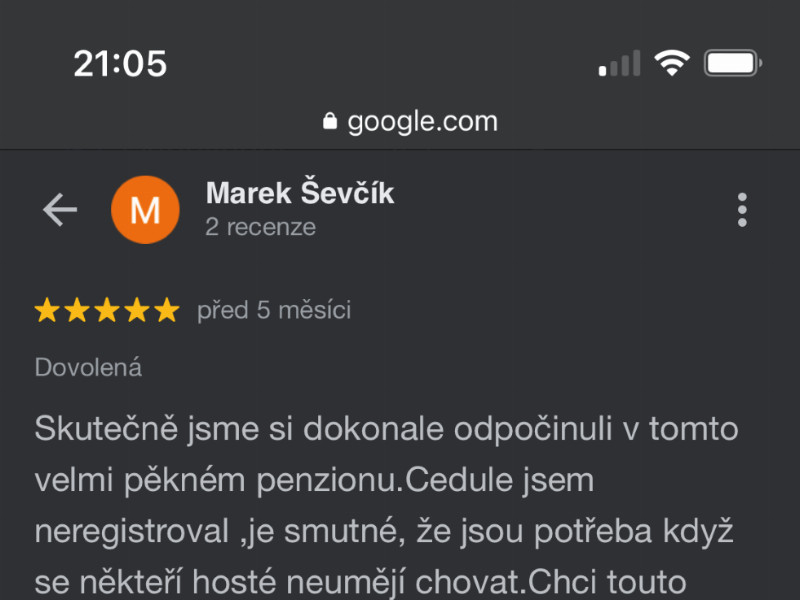Tap the orange M profile avatar
Viewport: 800px width, 600px height.
[145, 210]
